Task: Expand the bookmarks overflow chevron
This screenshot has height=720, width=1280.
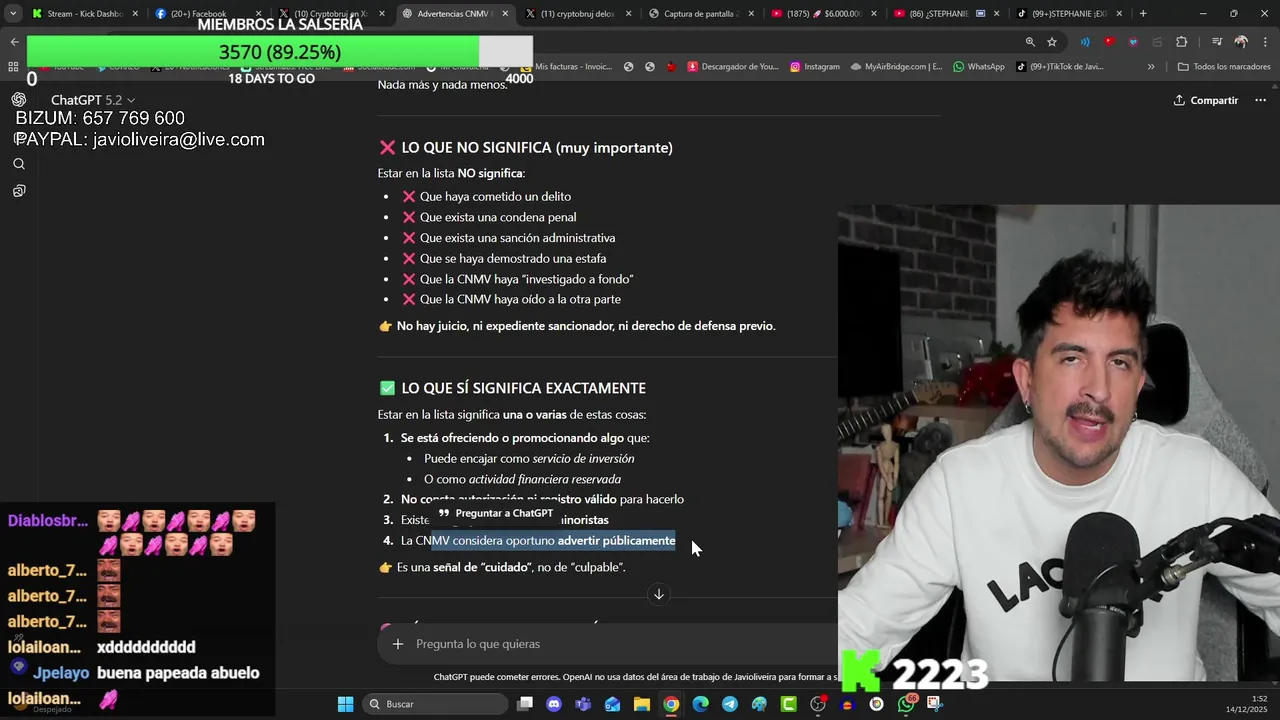Action: coord(1151,67)
